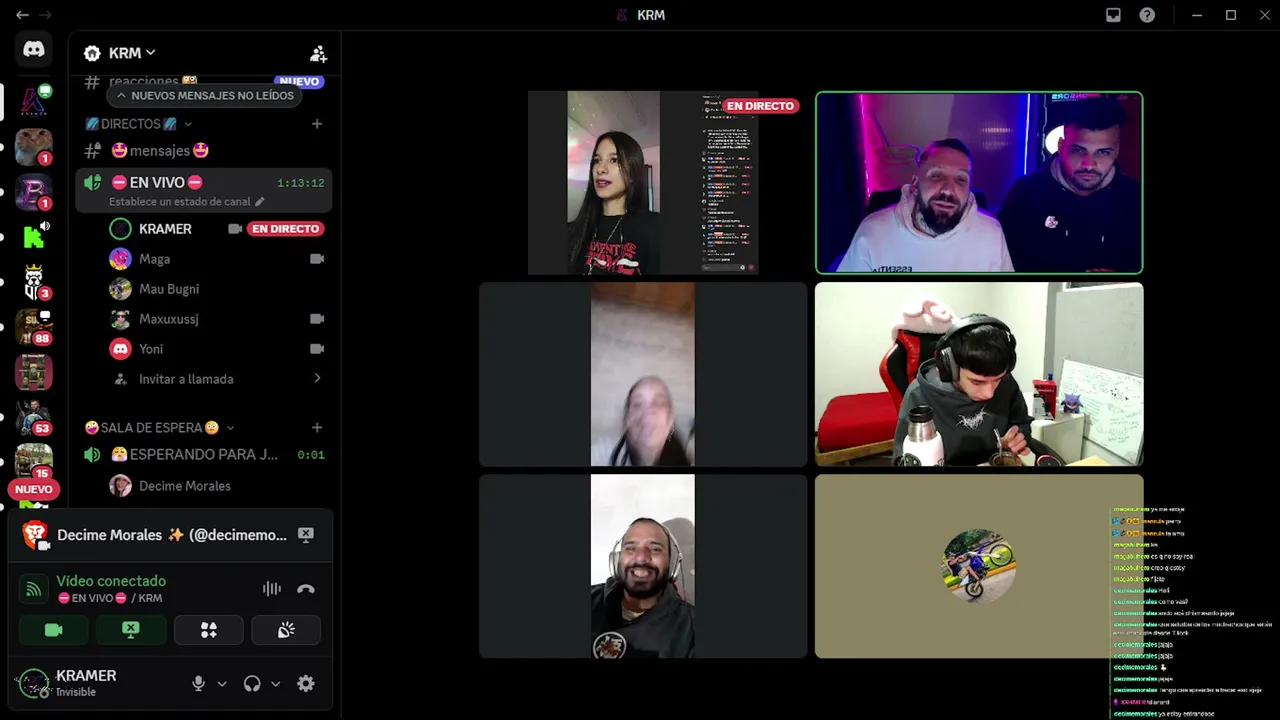Screen dimensions: 1280x720
Task: Click the 1:13:12 call timer
Action: click(x=301, y=183)
